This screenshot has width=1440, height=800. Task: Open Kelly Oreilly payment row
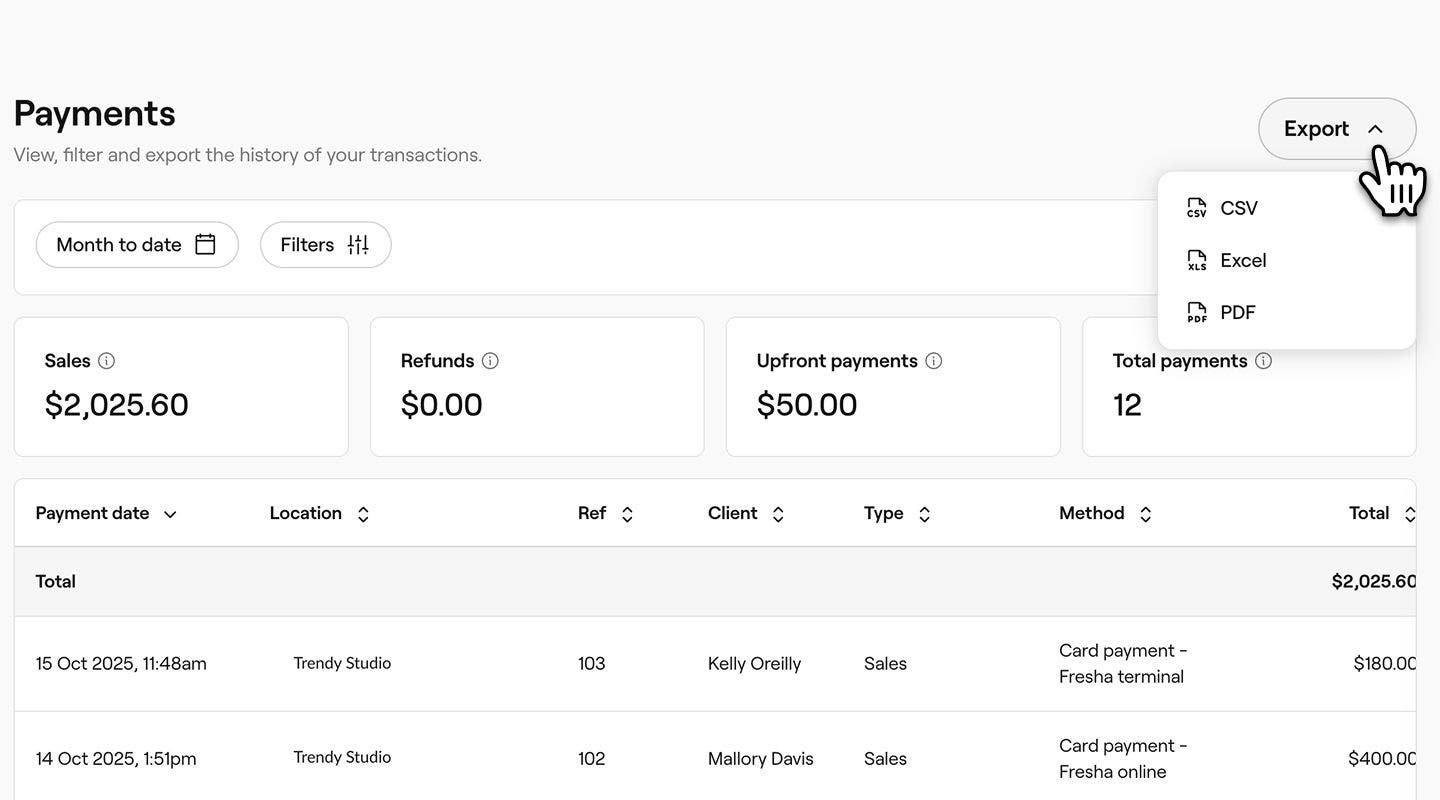754,664
